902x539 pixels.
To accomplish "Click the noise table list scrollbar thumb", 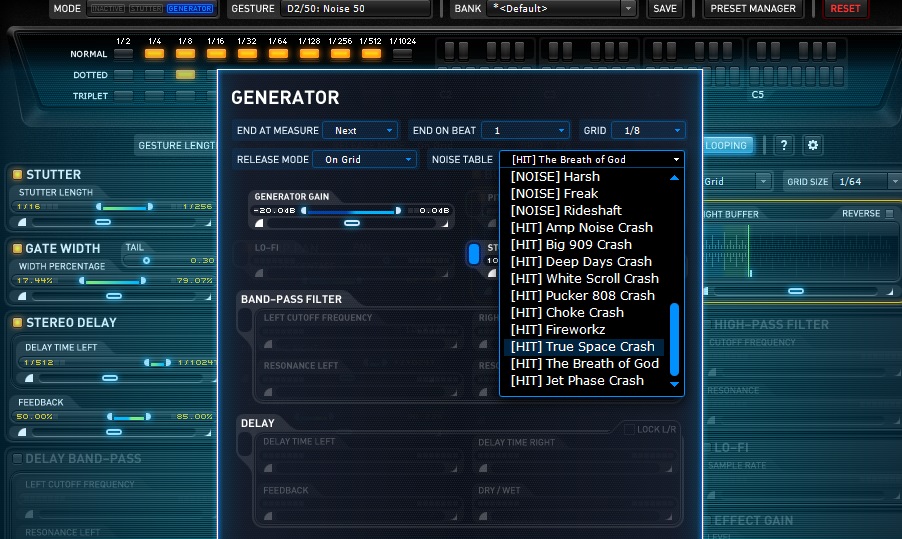I will (674, 339).
